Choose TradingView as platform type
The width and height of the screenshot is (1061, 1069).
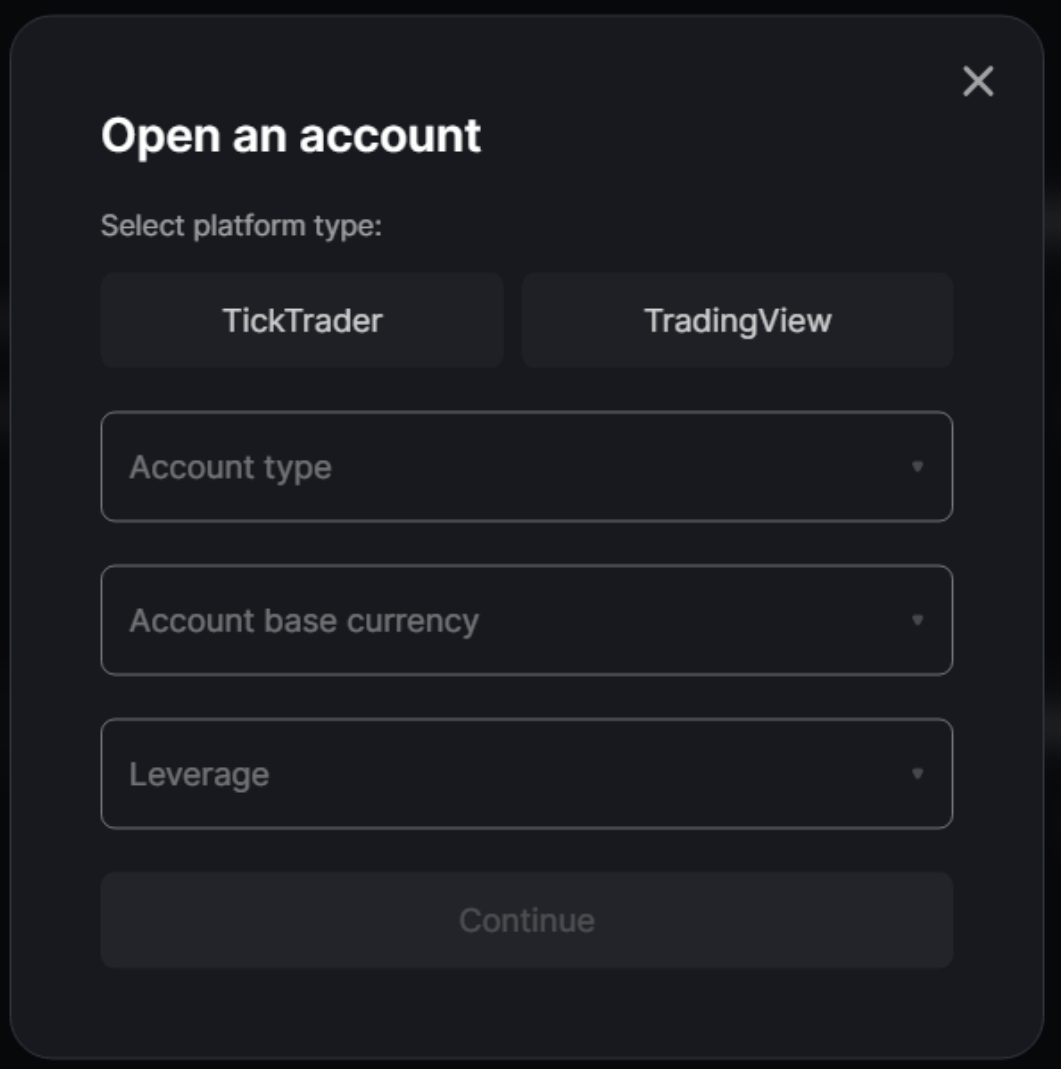coord(737,320)
